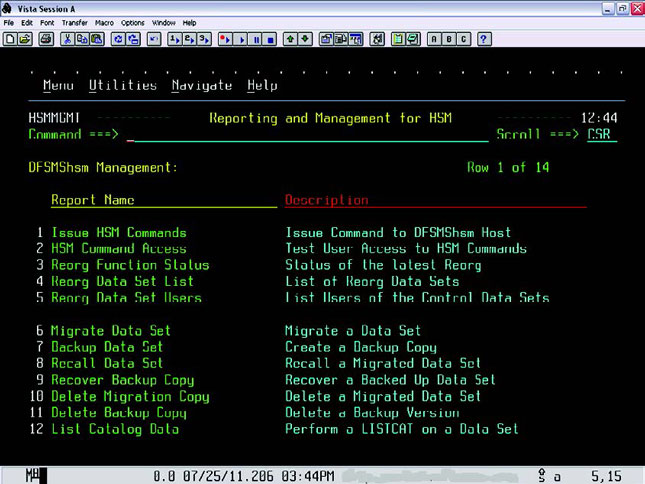Screen dimensions: 645x484
Task: Open the terminal Utilities pull-down
Action: coord(123,86)
